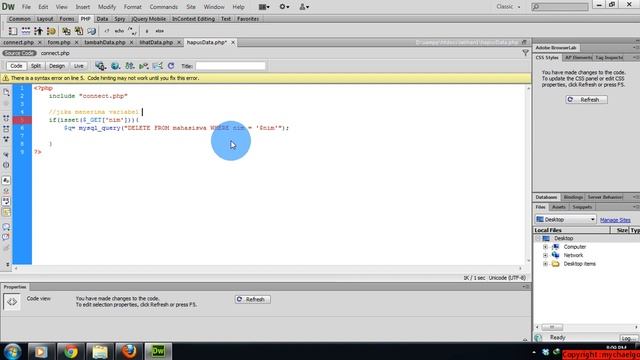Click Refresh in the Properties panel

(x=252, y=299)
